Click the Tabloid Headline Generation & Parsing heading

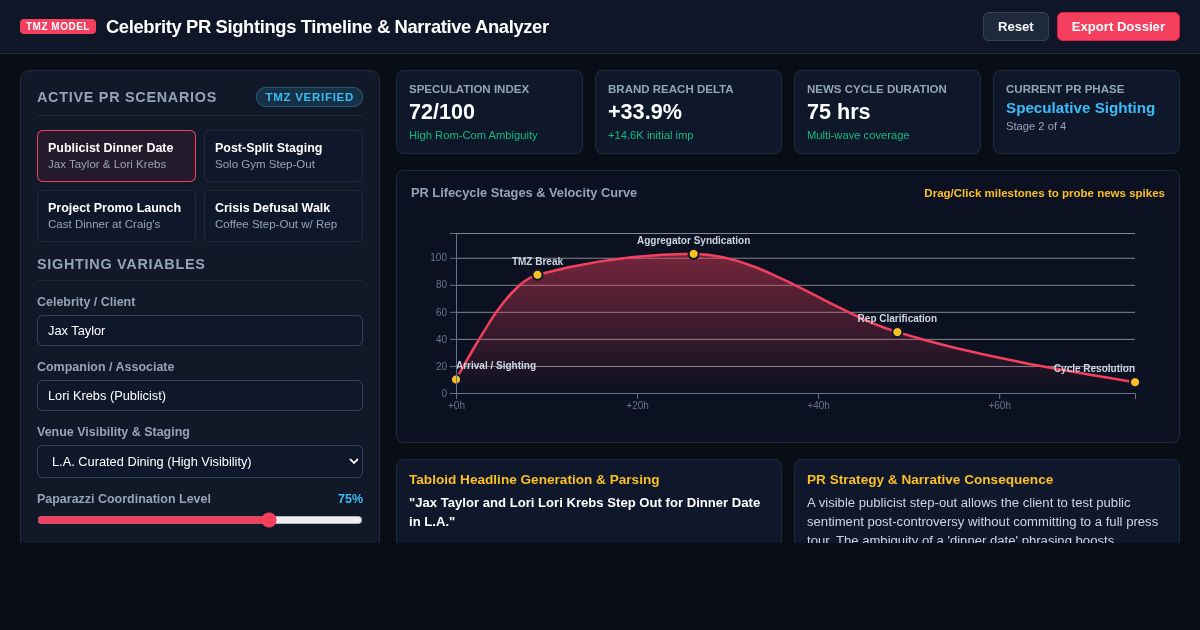coord(534,479)
